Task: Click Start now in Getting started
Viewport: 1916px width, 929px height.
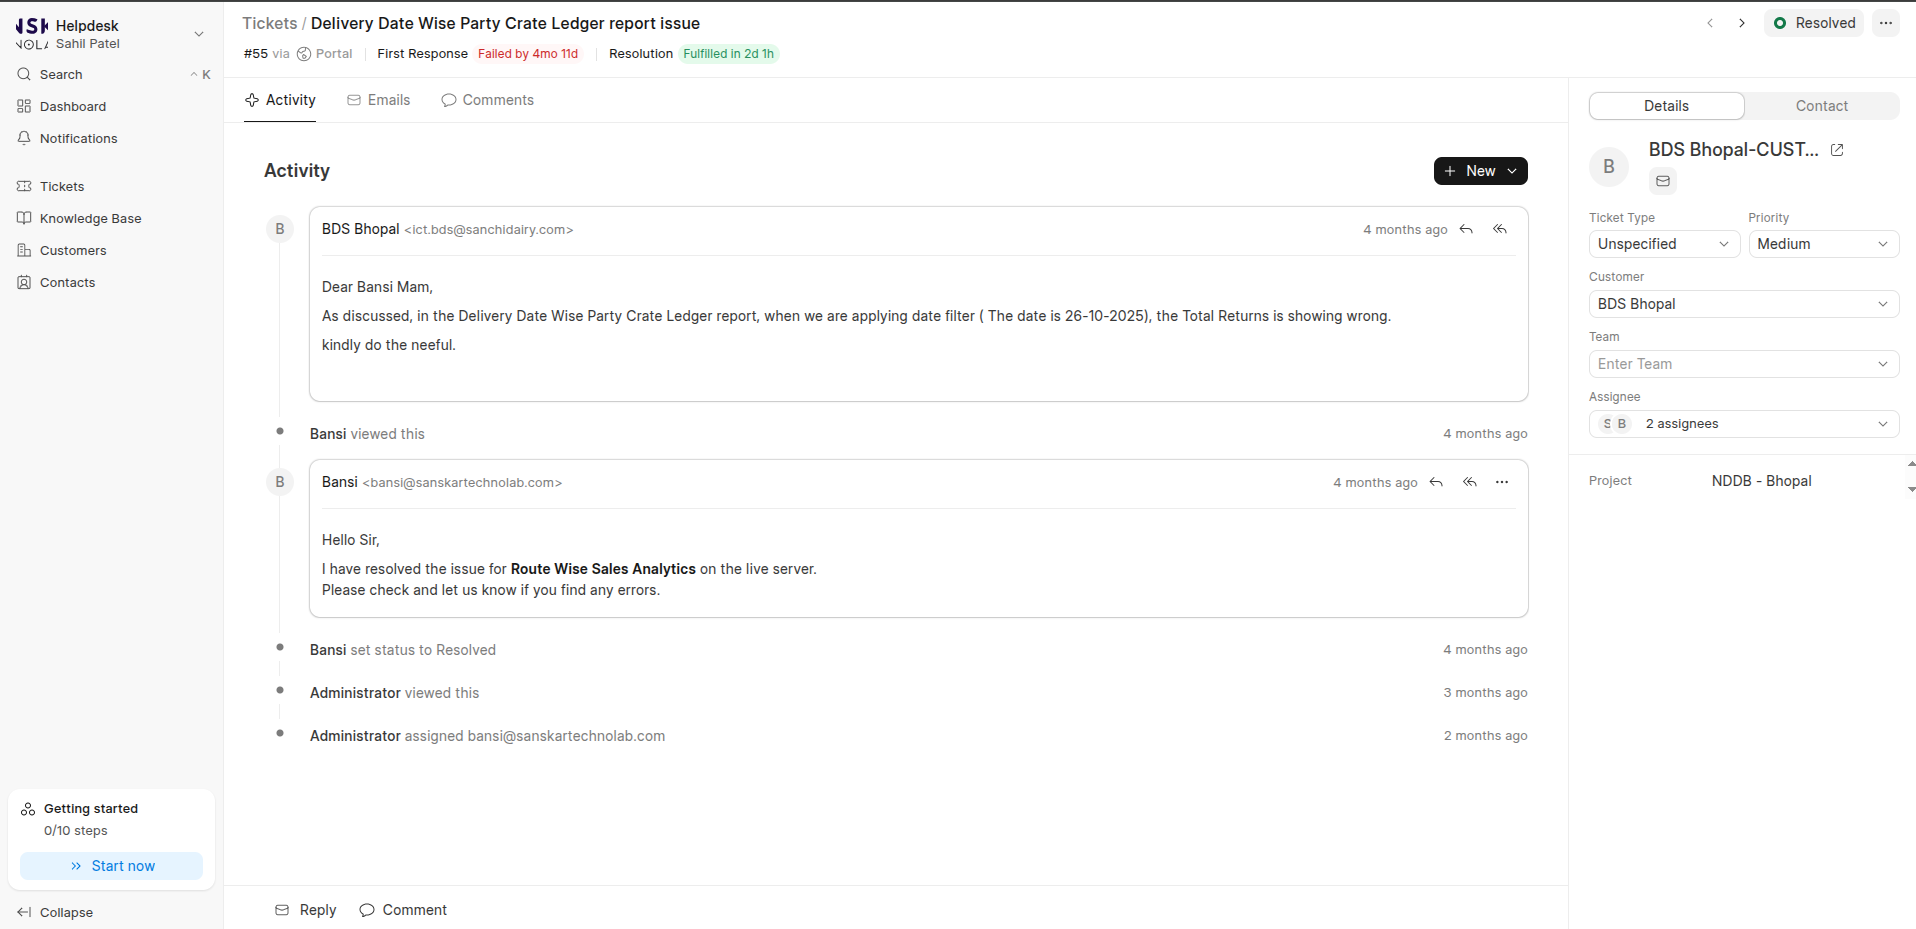Action: 112,866
